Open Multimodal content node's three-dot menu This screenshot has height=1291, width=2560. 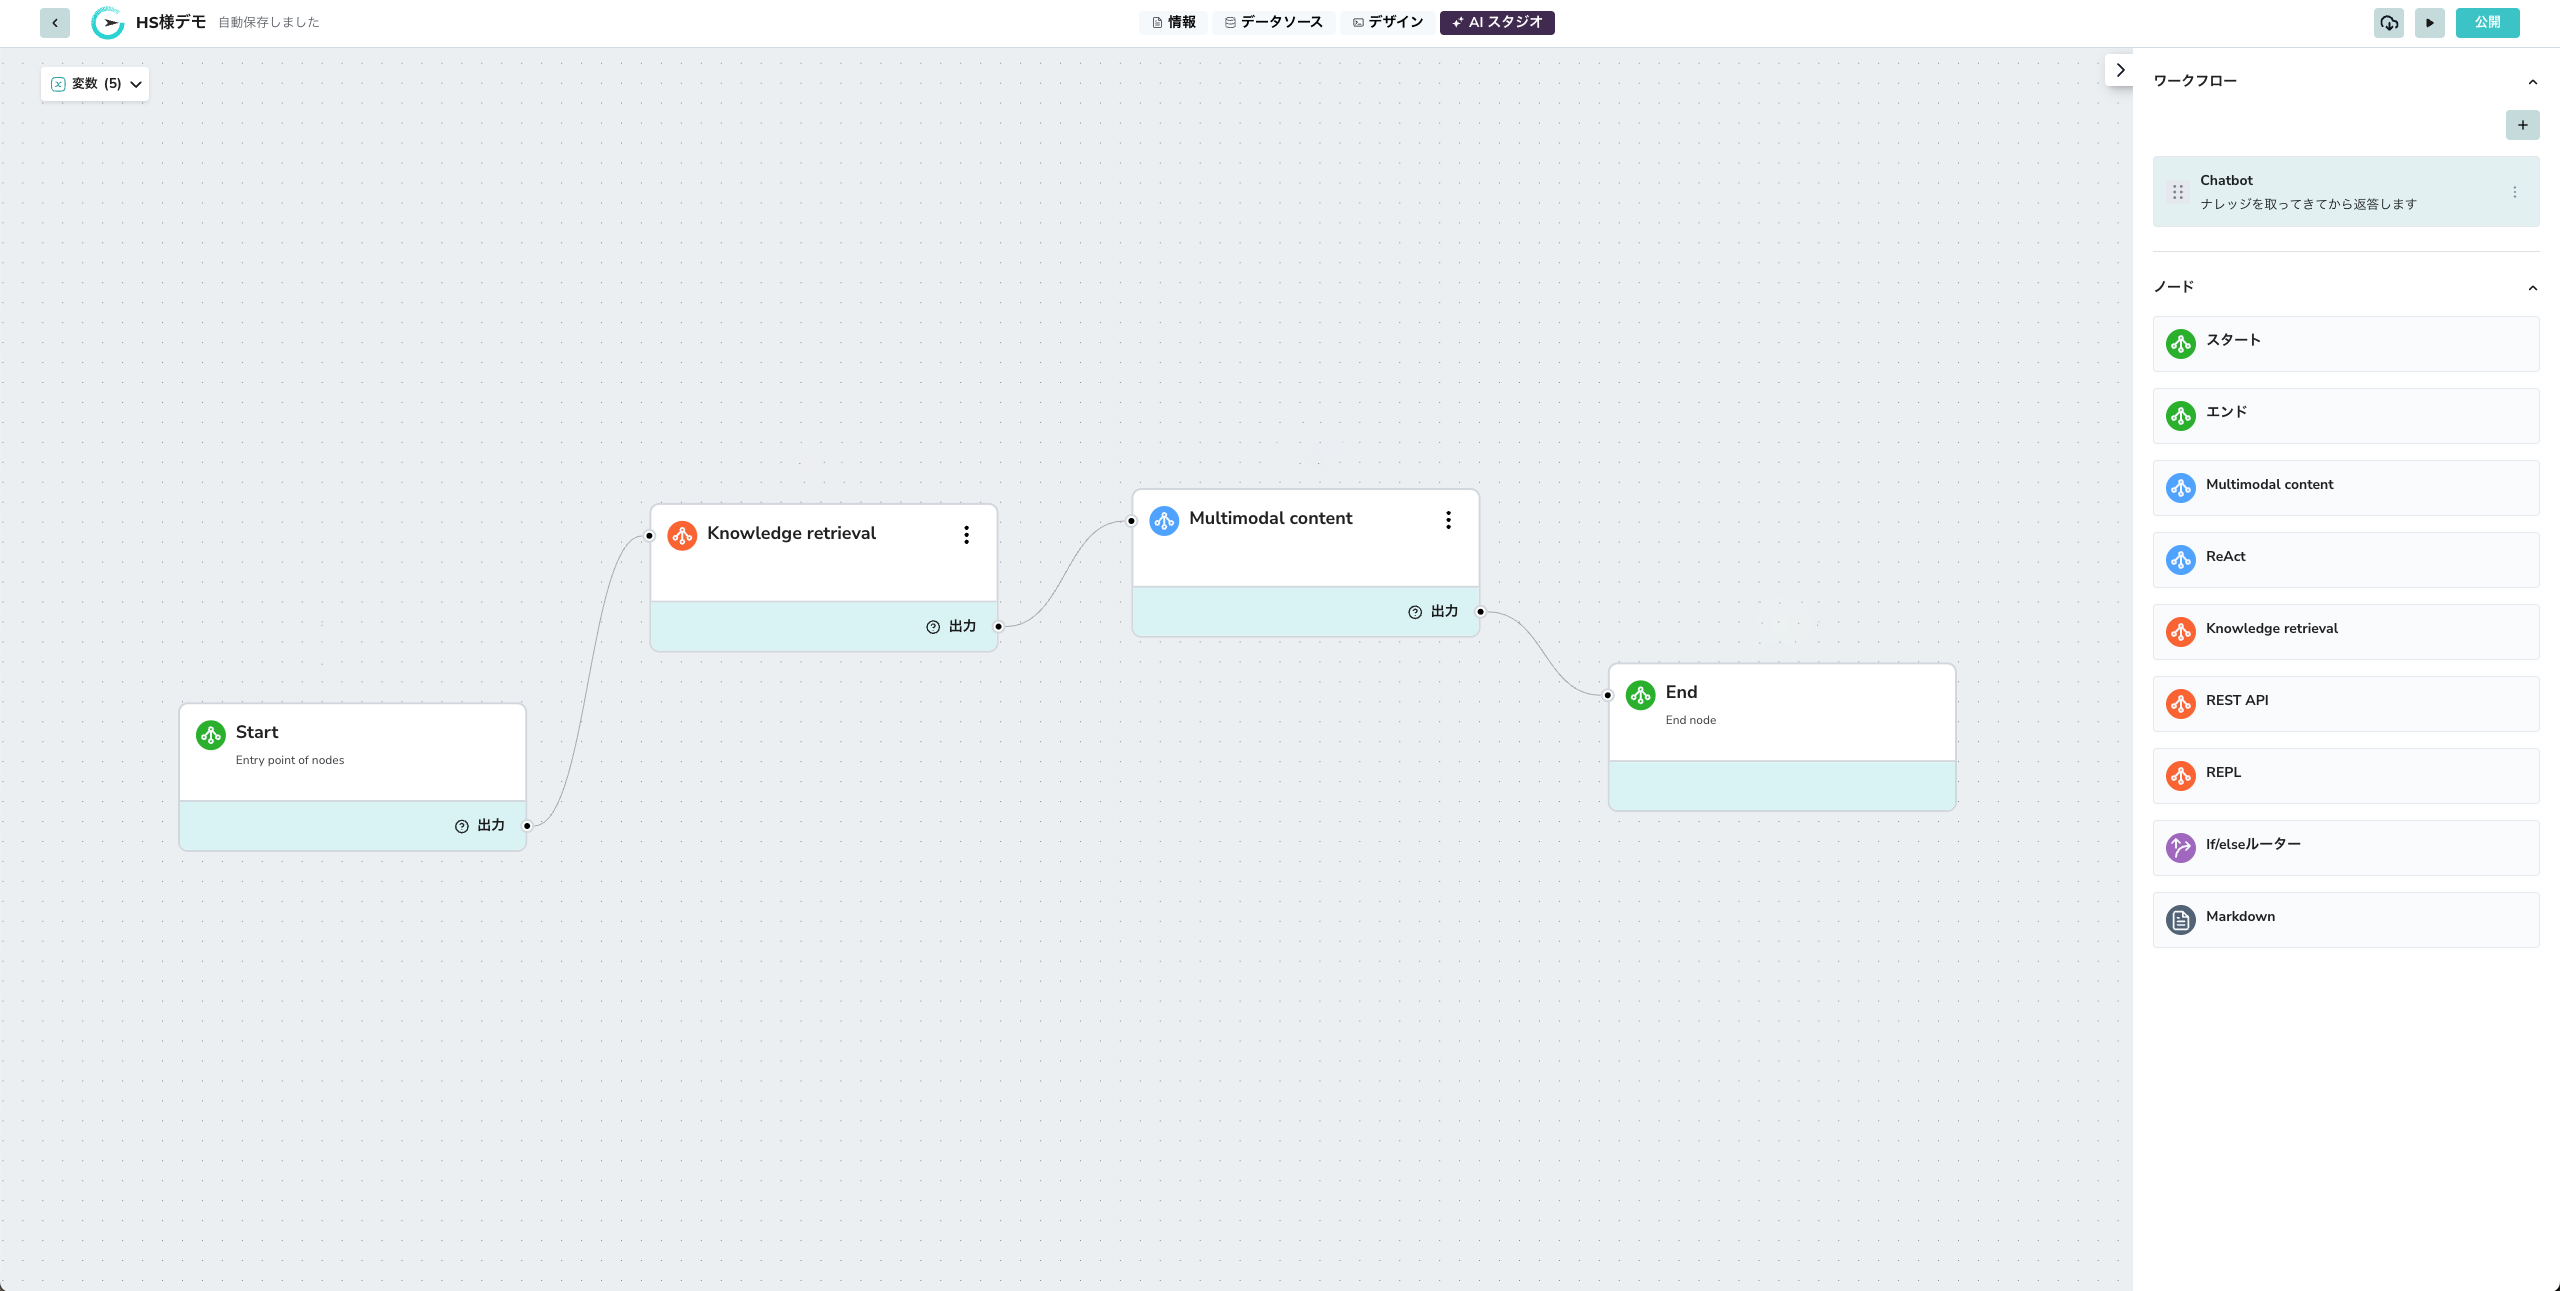1448,520
